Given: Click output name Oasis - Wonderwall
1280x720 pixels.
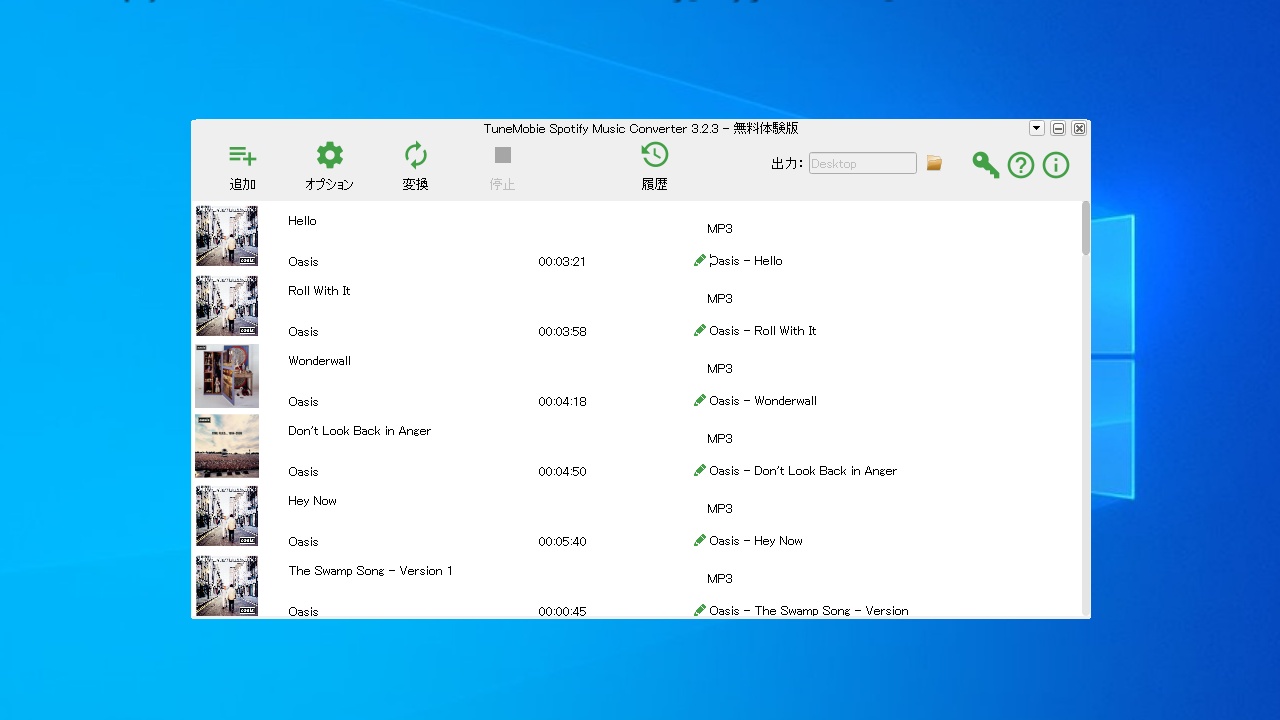Looking at the screenshot, I should click(x=763, y=401).
